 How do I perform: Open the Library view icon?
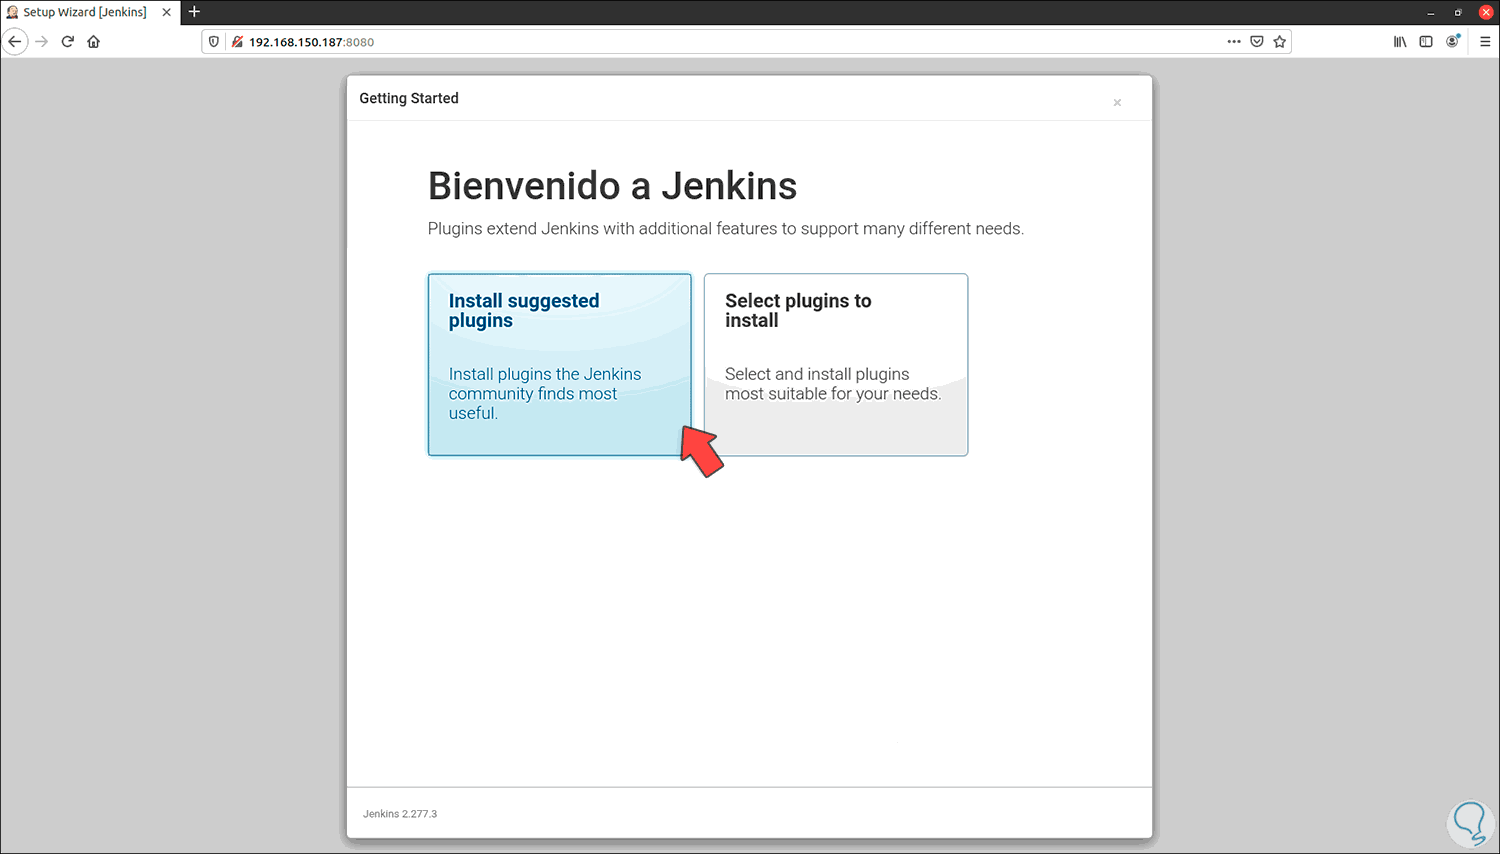click(x=1400, y=42)
